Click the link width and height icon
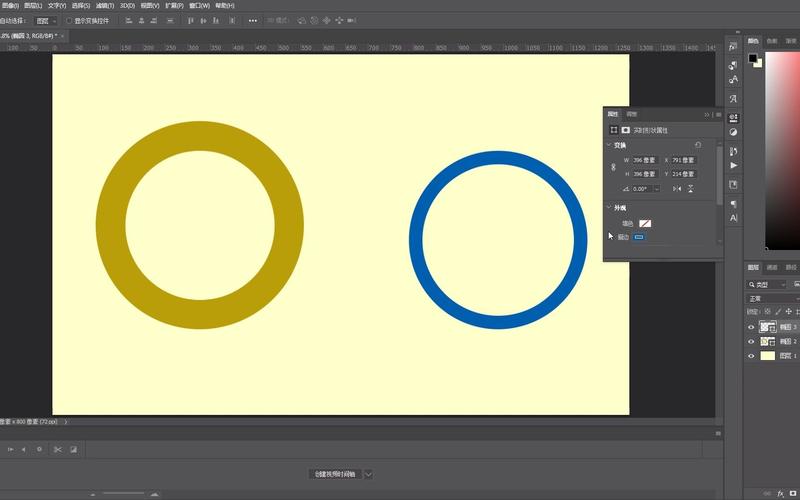The height and width of the screenshot is (500, 800). pyautogui.click(x=613, y=167)
